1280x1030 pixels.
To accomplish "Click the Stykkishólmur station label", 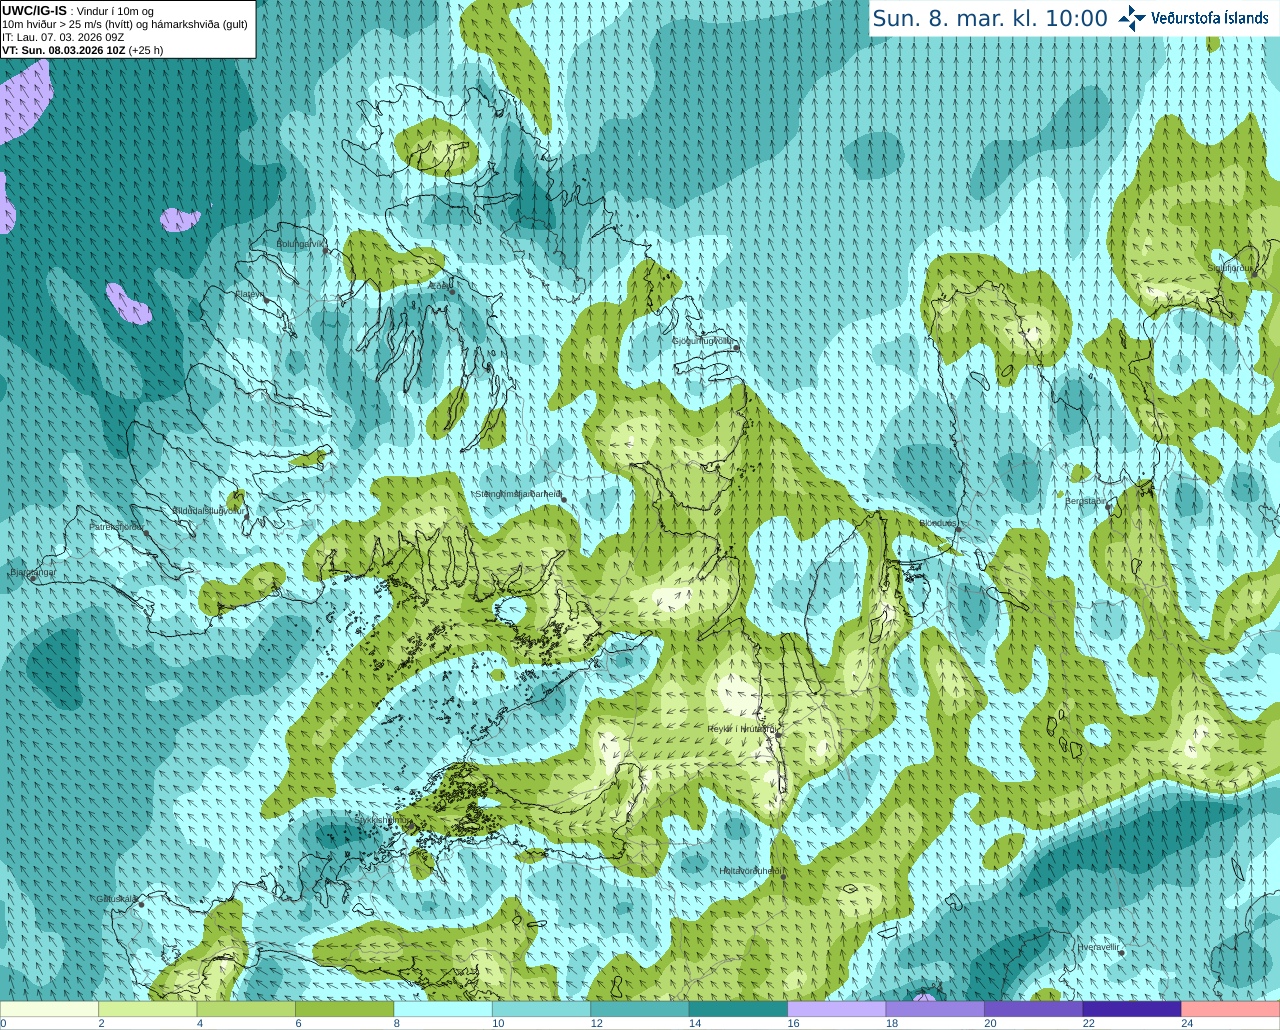I will tap(381, 819).
